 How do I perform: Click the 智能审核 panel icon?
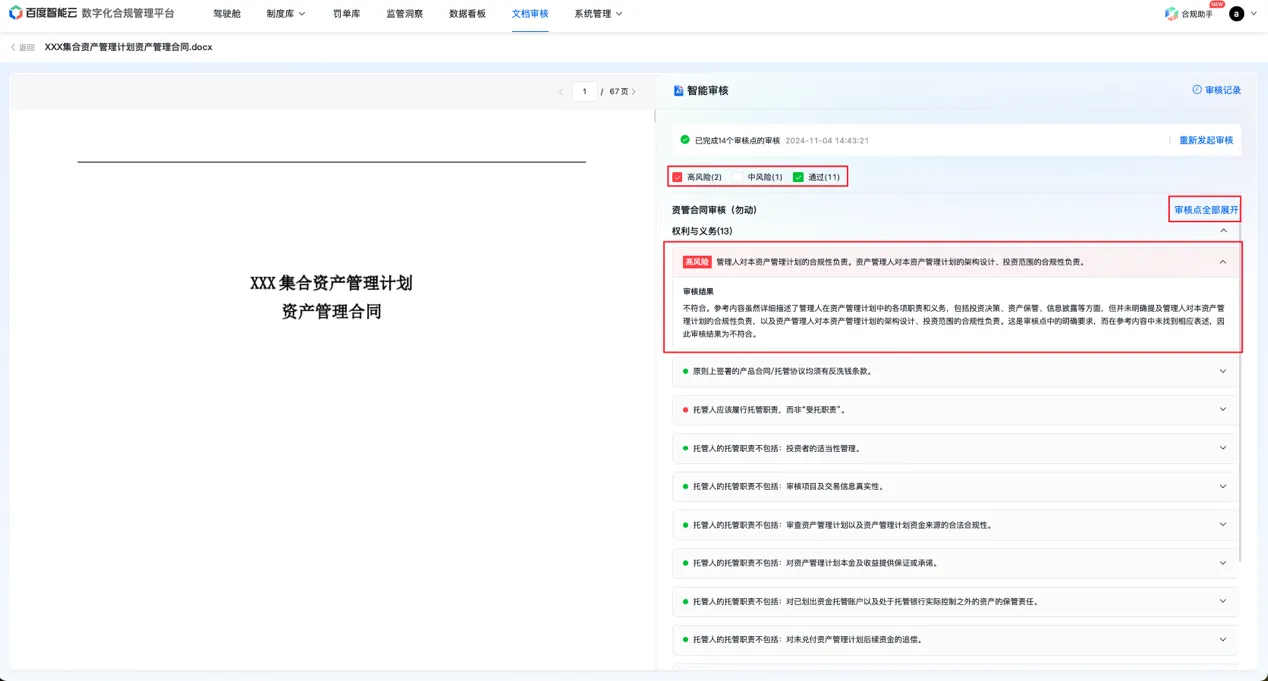tap(678, 90)
